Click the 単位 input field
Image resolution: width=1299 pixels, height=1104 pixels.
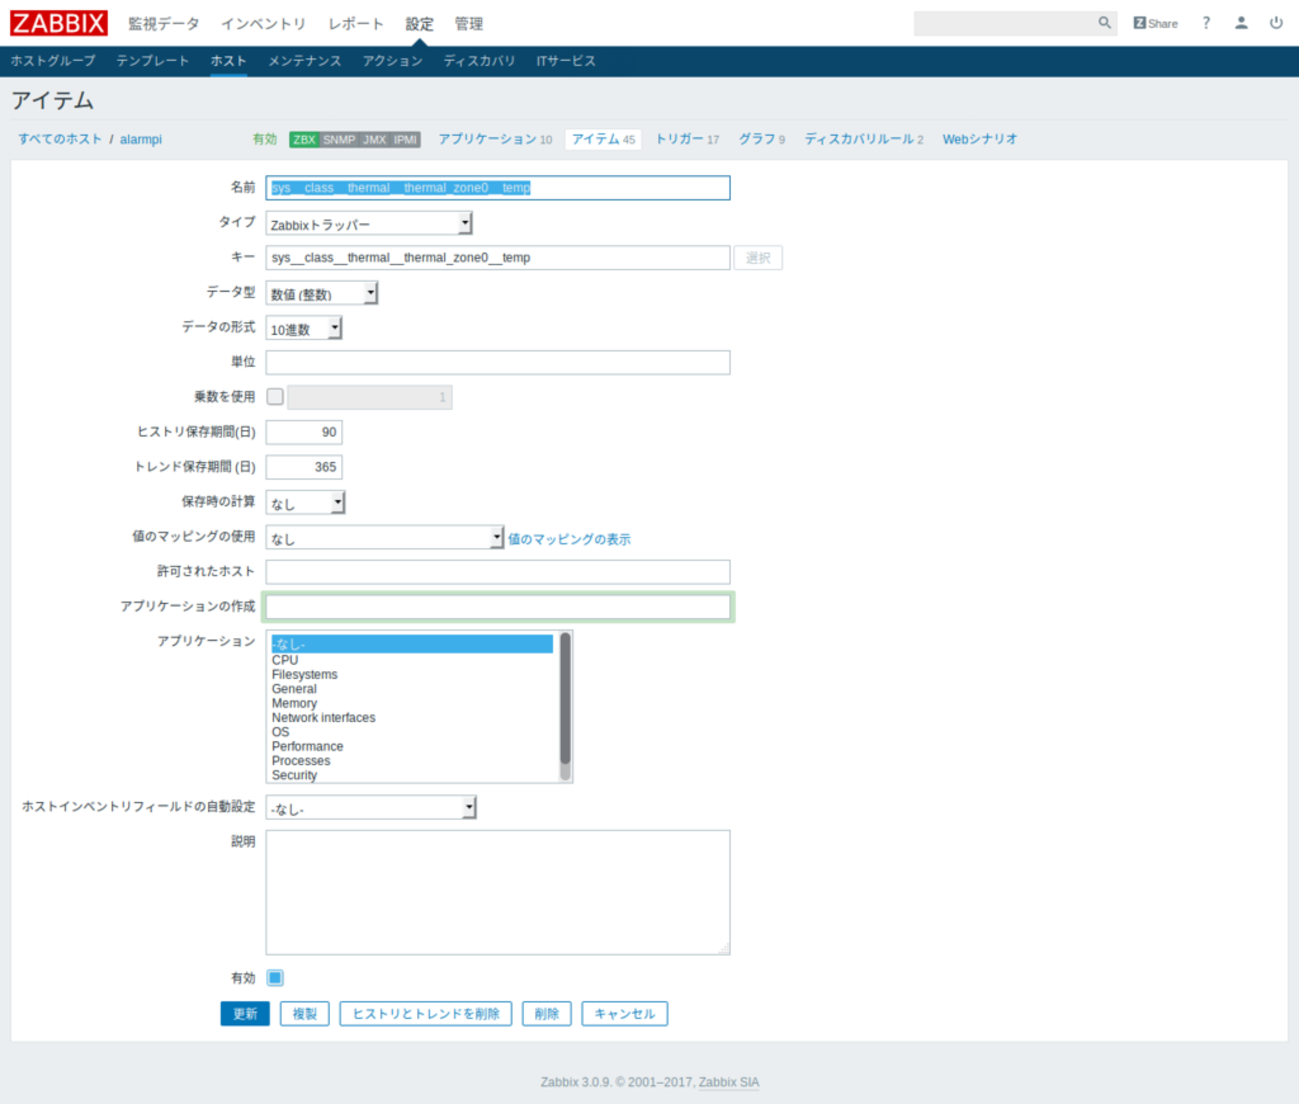pyautogui.click(x=498, y=362)
